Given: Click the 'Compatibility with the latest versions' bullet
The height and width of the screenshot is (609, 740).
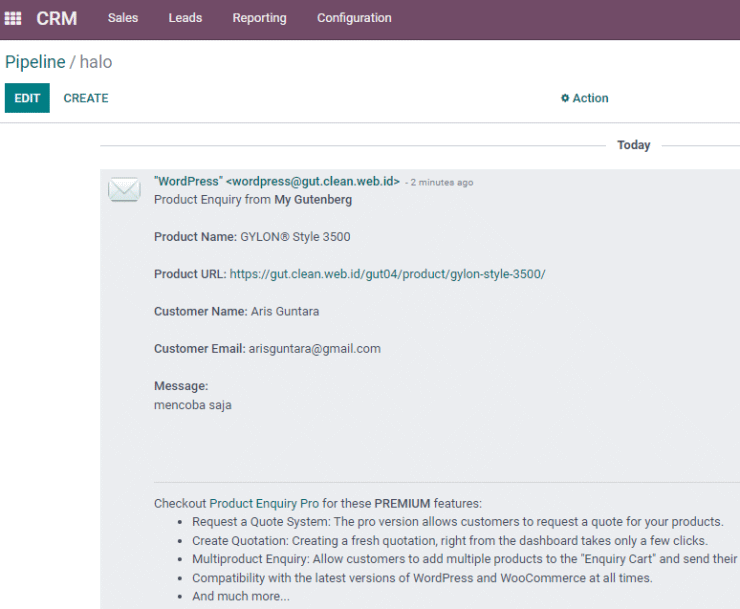Looking at the screenshot, I should [422, 578].
